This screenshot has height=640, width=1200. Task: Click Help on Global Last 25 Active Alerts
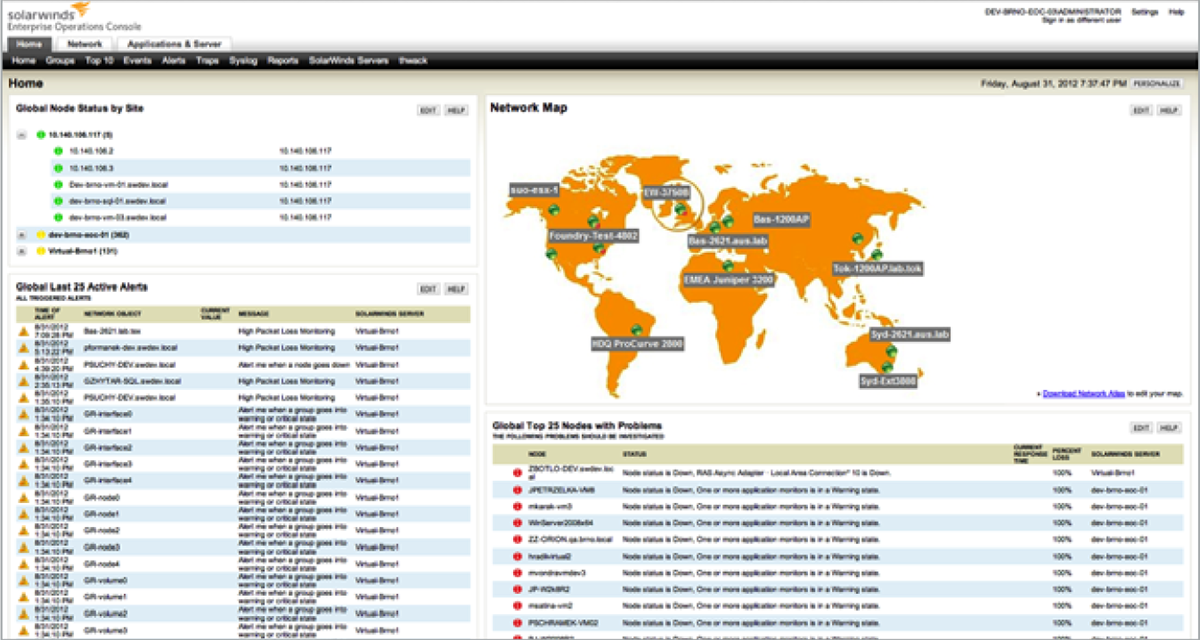pos(456,289)
